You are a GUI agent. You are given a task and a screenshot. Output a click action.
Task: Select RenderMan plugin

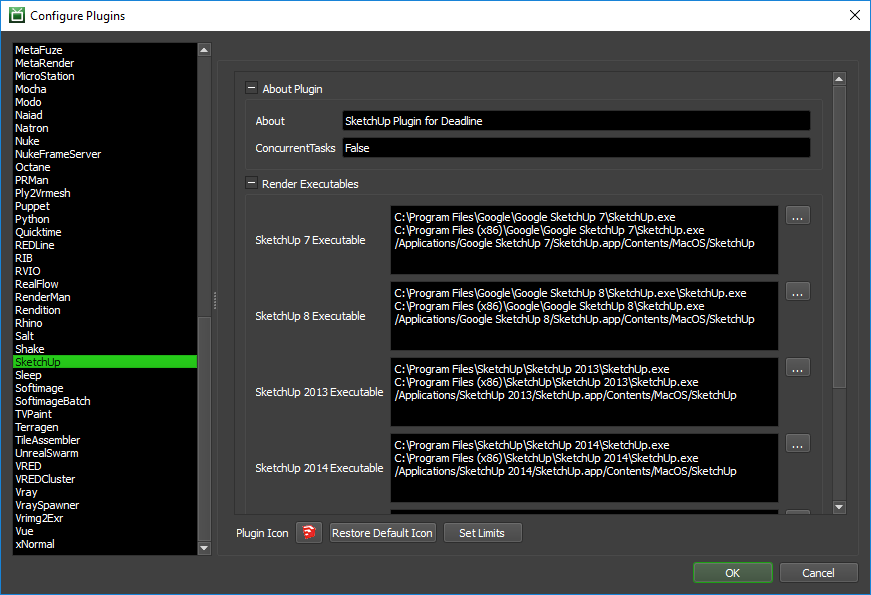[105, 297]
